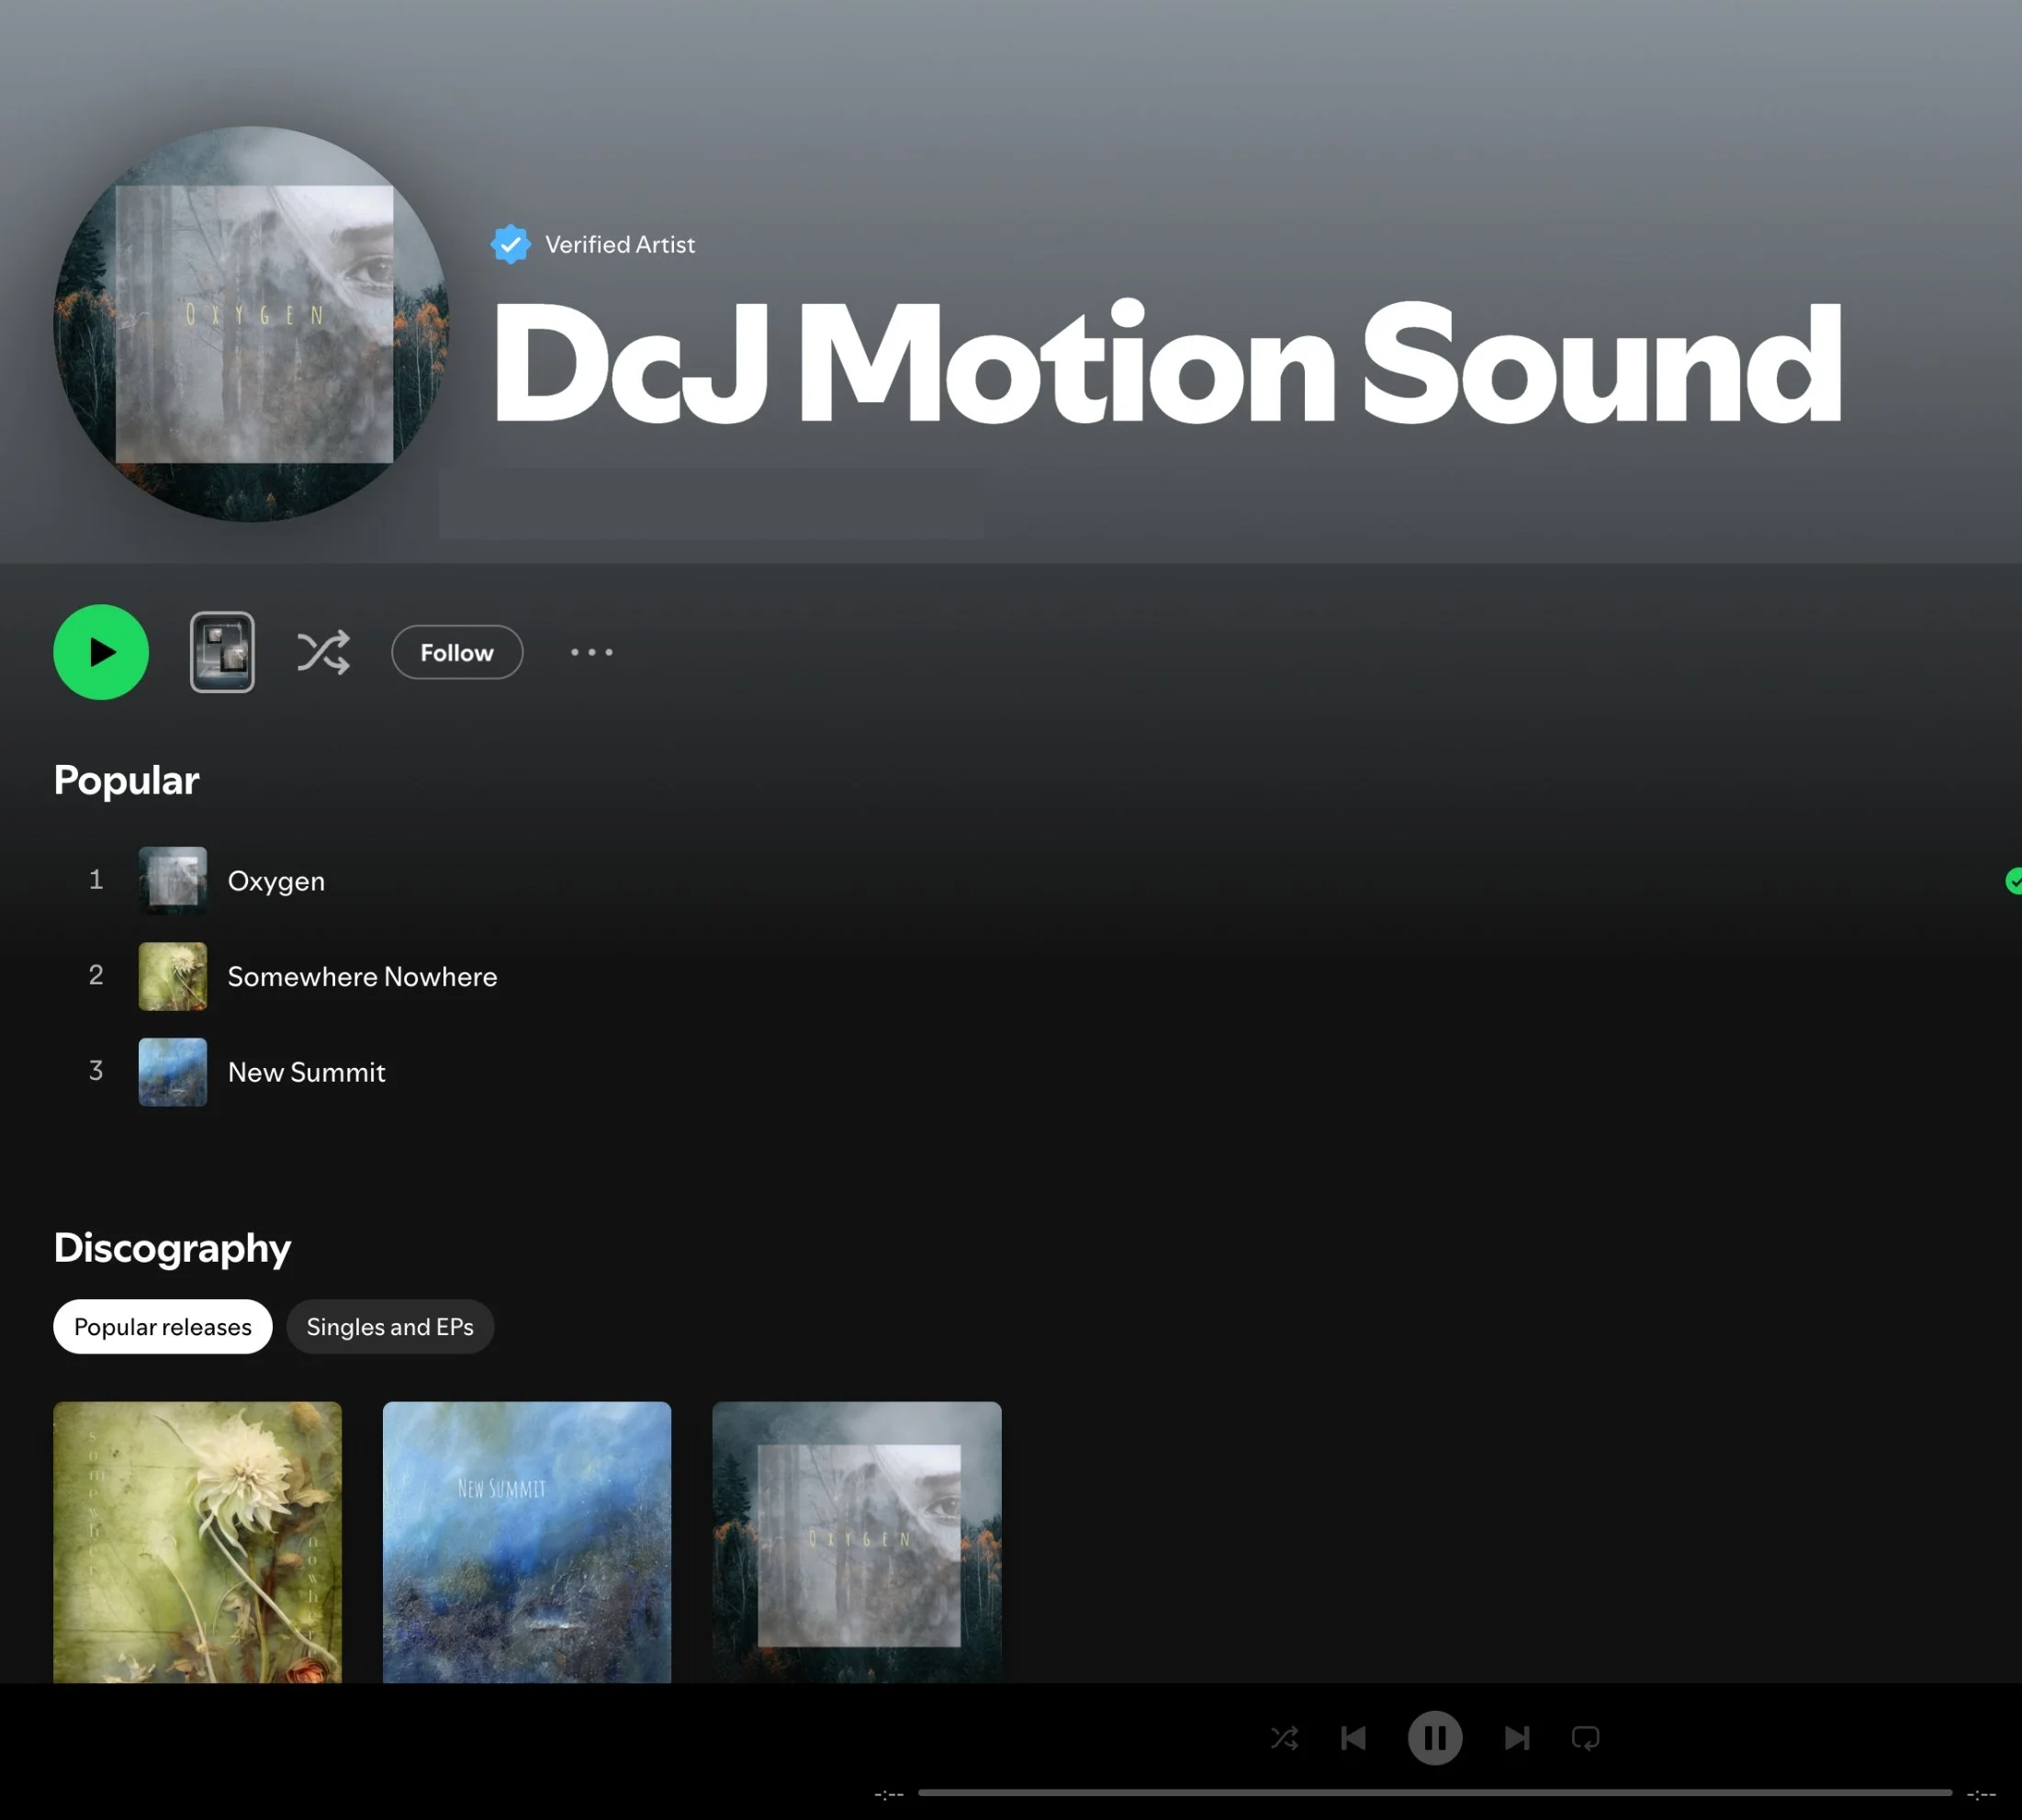This screenshot has height=1820, width=2022.
Task: Open the New Summit track
Action: (x=306, y=1072)
